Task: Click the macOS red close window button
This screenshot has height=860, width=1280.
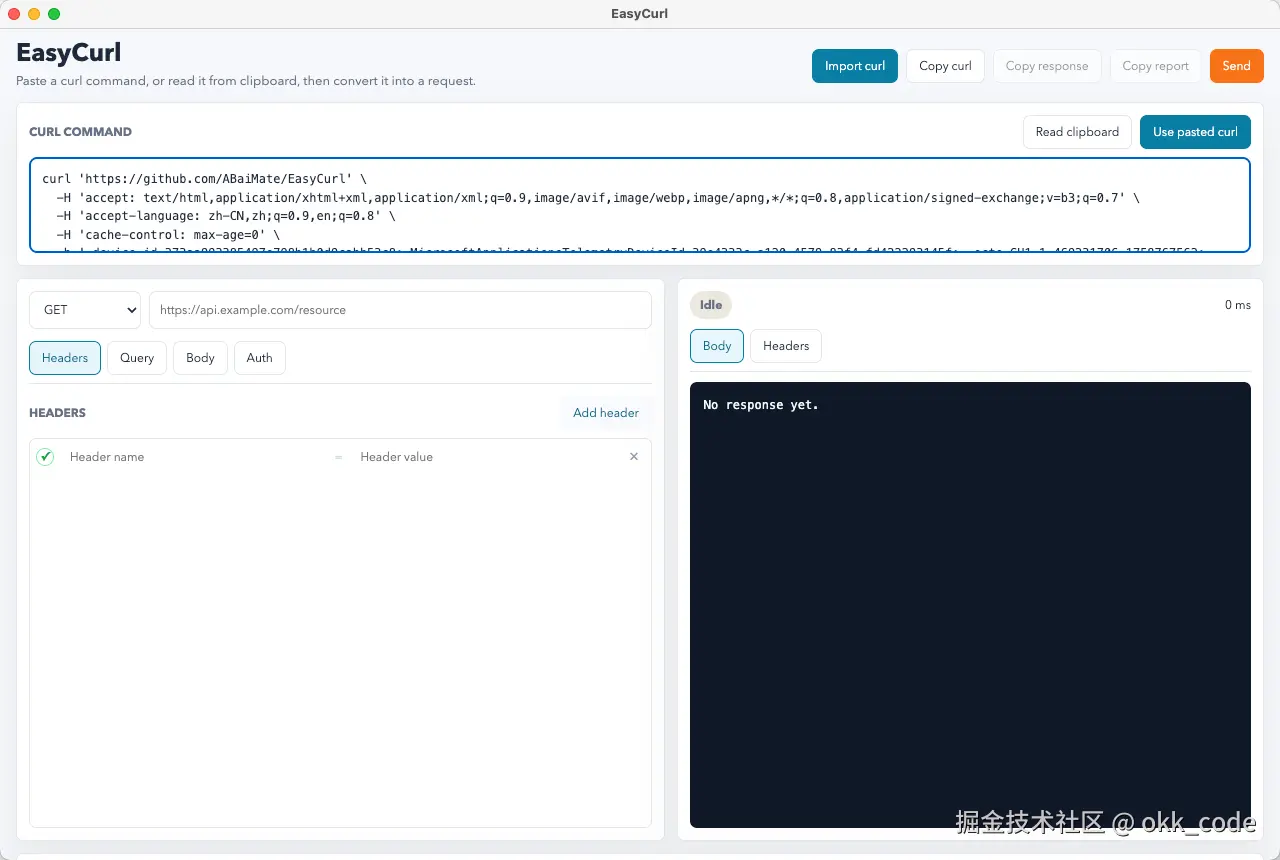Action: (x=14, y=14)
